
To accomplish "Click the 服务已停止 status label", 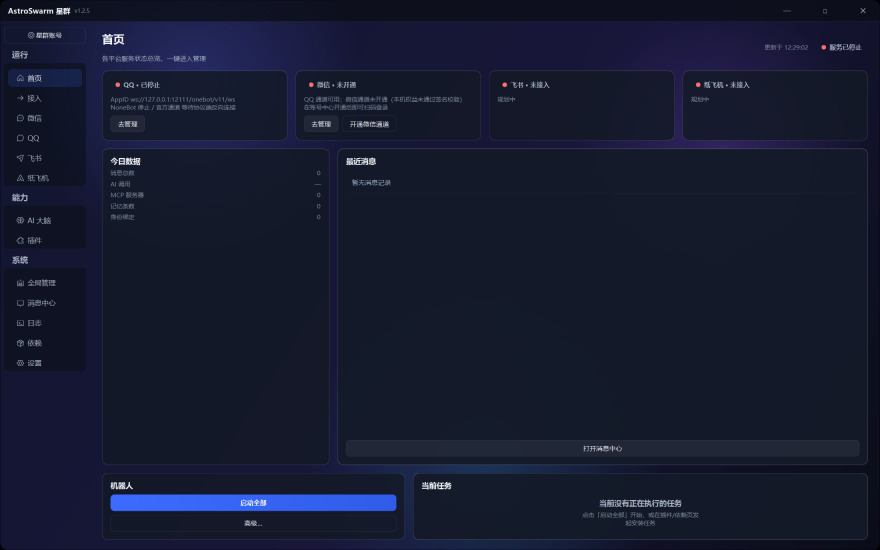I will [x=845, y=47].
